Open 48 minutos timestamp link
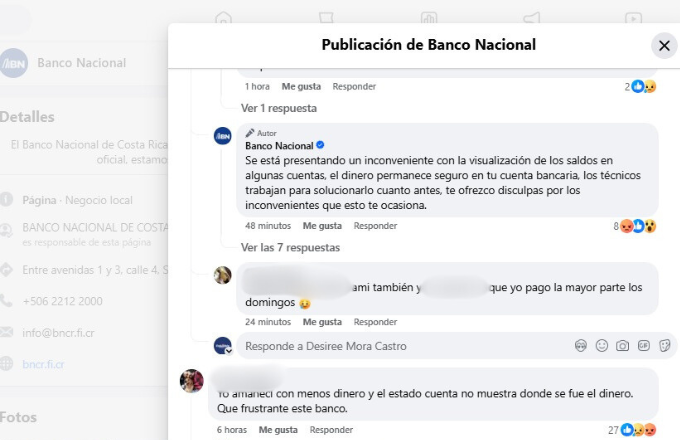The height and width of the screenshot is (440, 680). (x=268, y=226)
